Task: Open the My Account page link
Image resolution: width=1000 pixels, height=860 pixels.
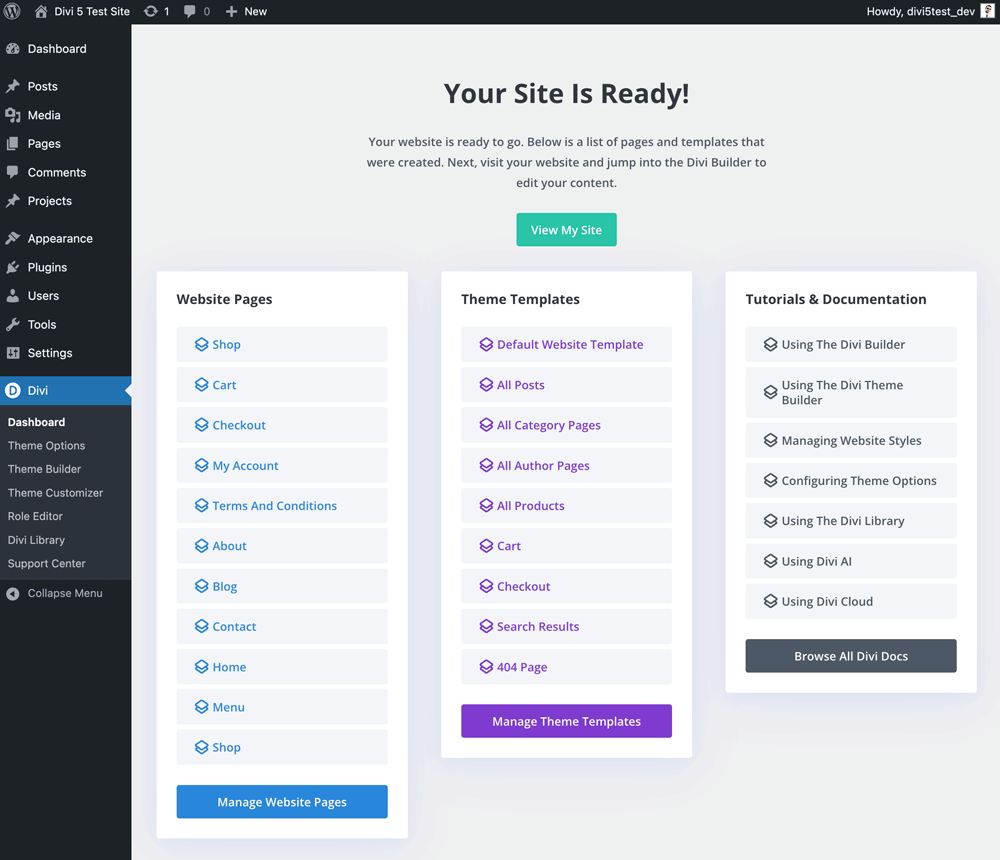Action: click(282, 465)
